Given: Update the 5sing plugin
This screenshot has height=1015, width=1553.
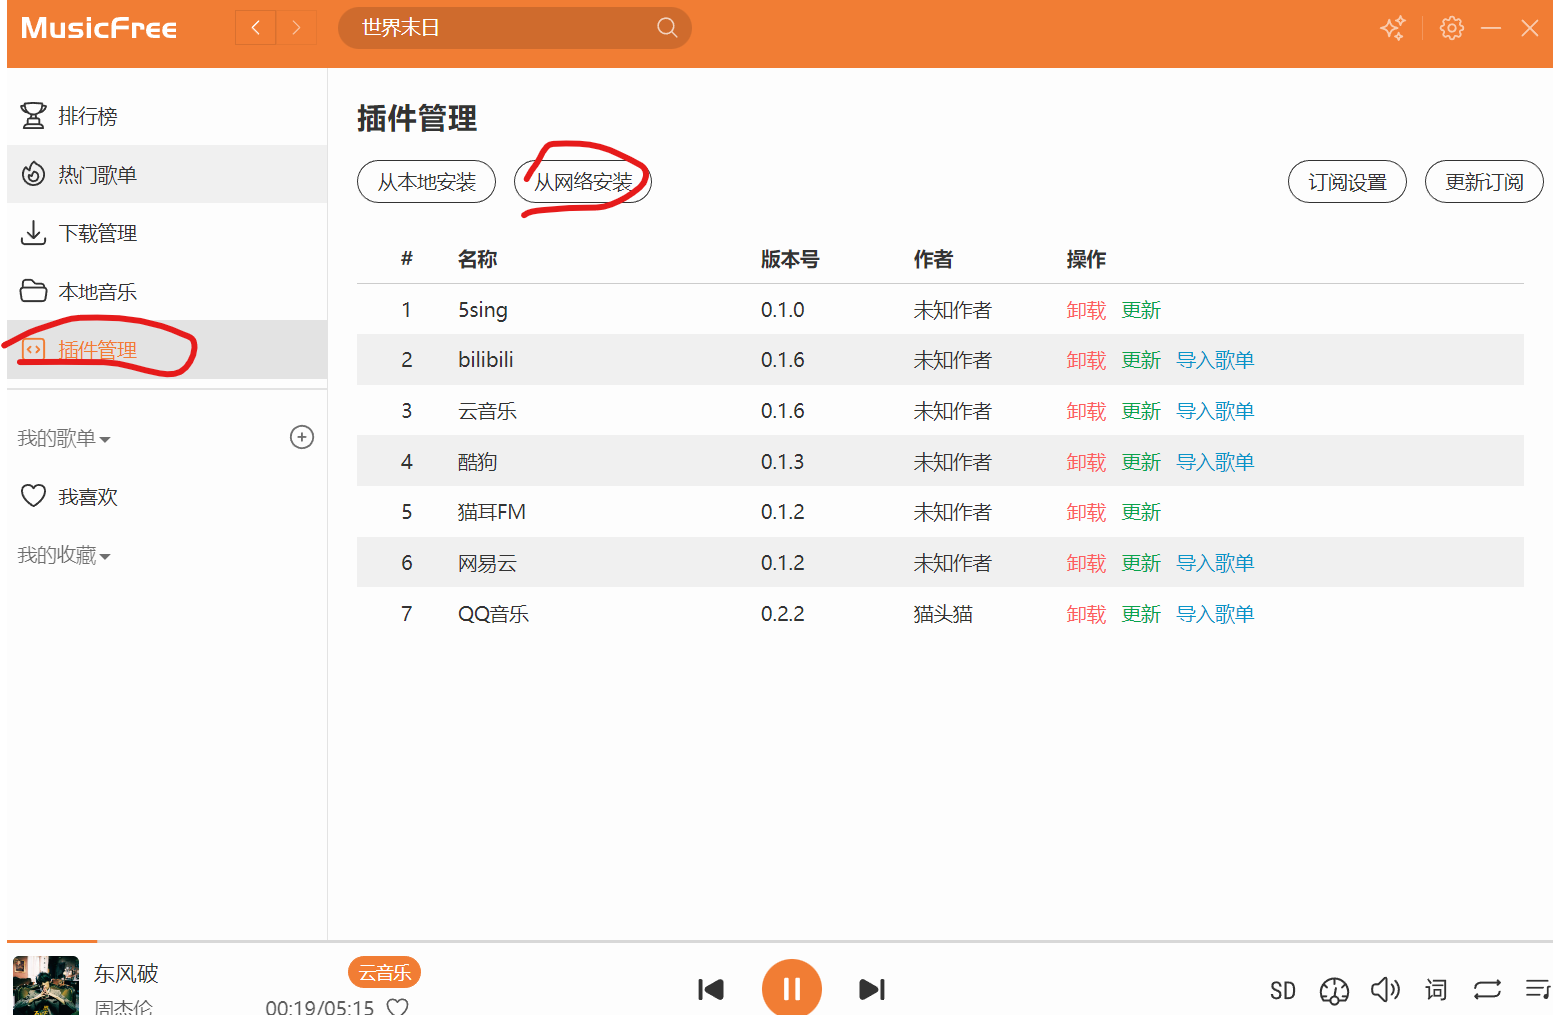Looking at the screenshot, I should [x=1141, y=310].
